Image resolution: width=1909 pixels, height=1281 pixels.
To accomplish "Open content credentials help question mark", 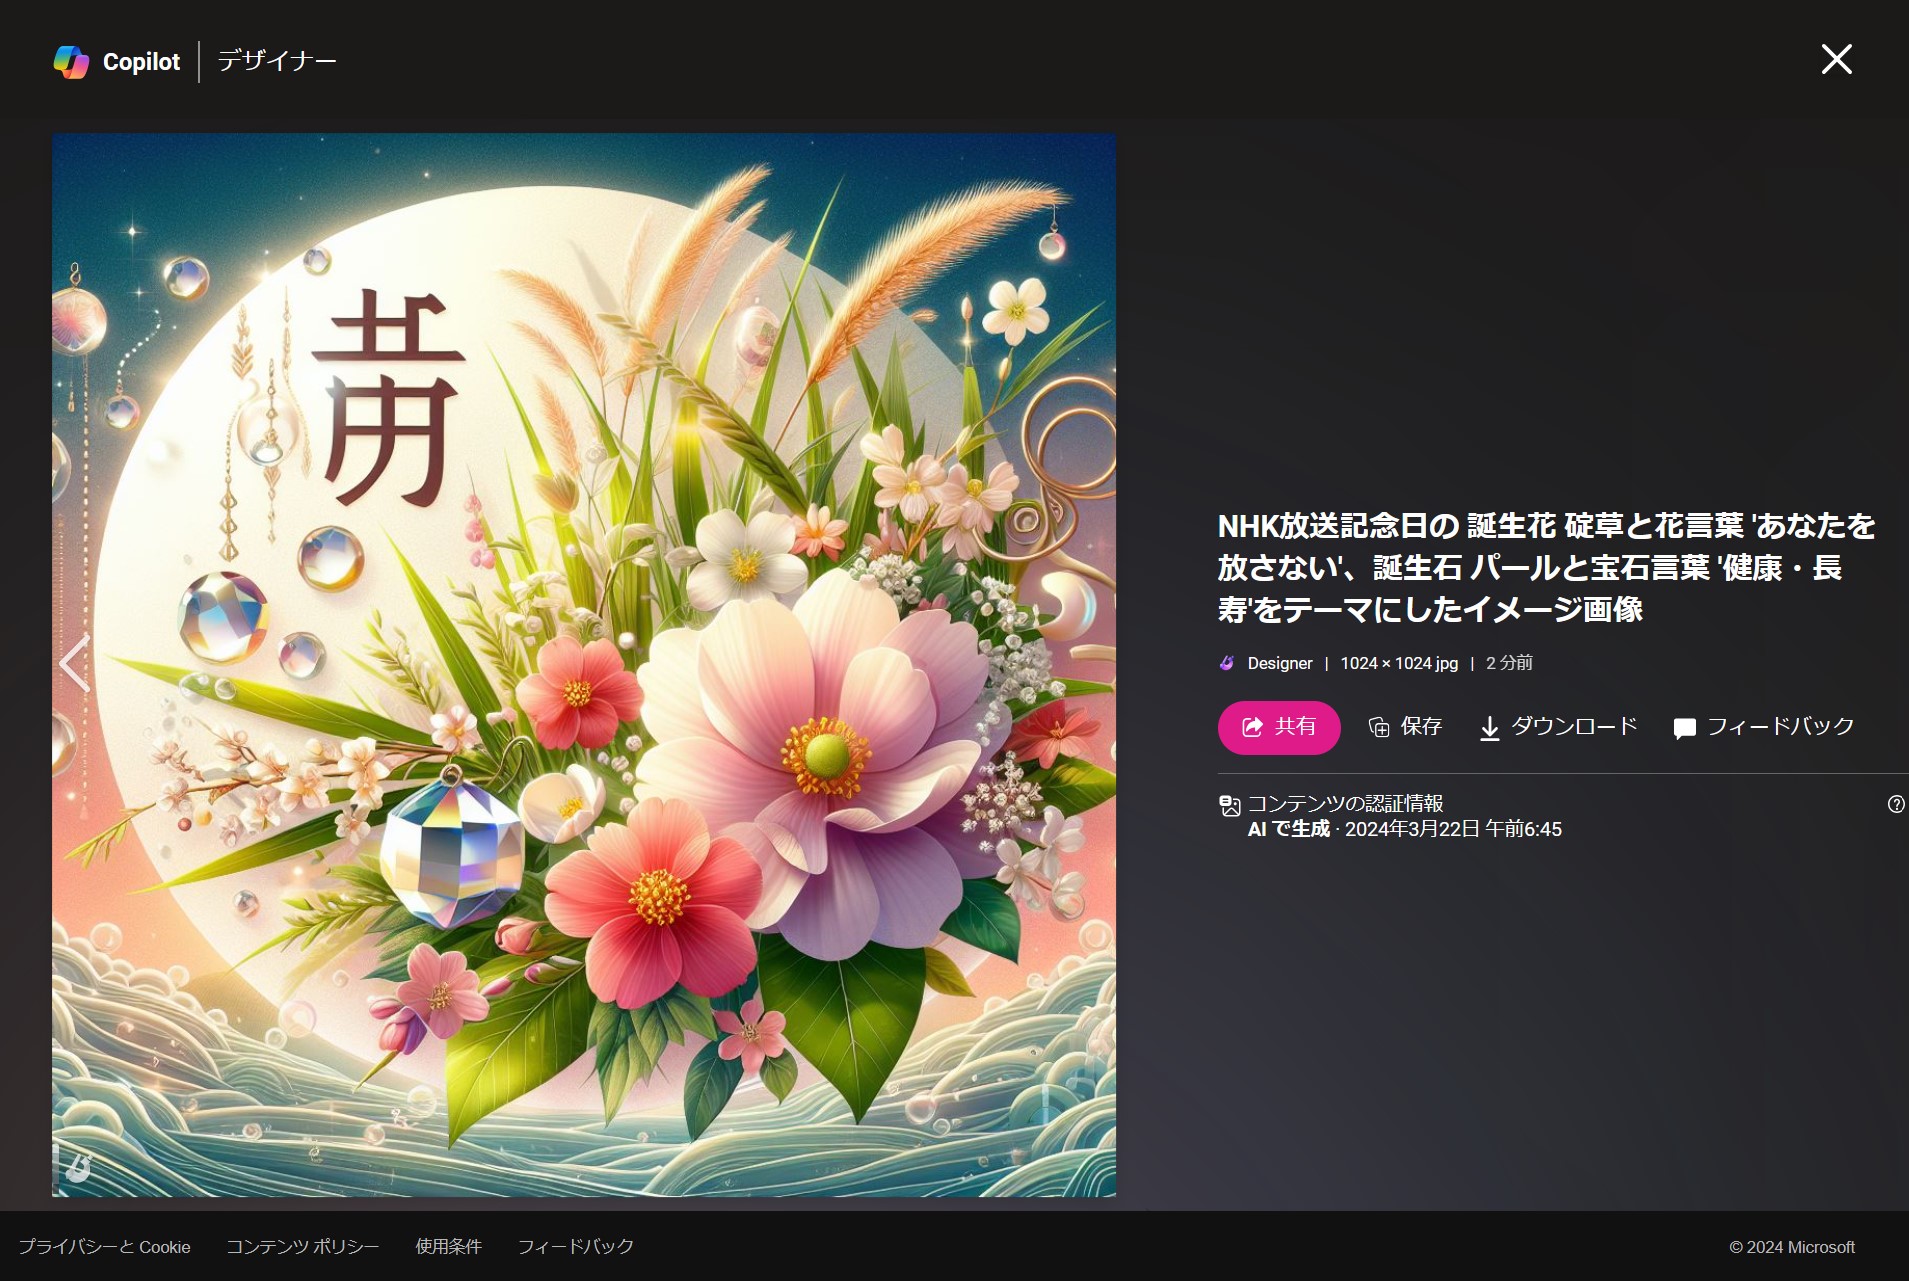I will click(x=1895, y=804).
